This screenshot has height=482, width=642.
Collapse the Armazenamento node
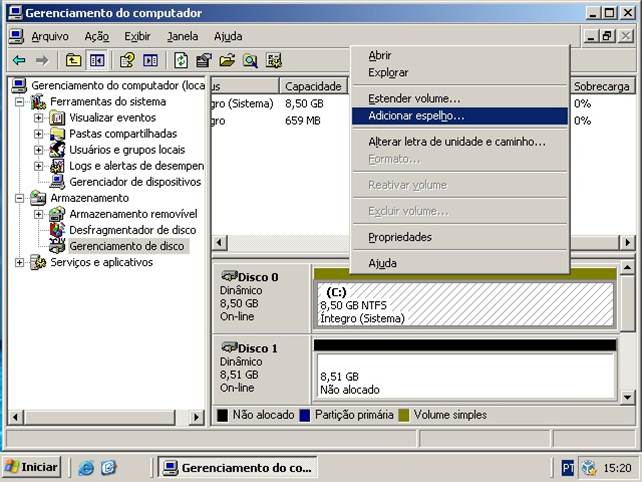tap(19, 198)
